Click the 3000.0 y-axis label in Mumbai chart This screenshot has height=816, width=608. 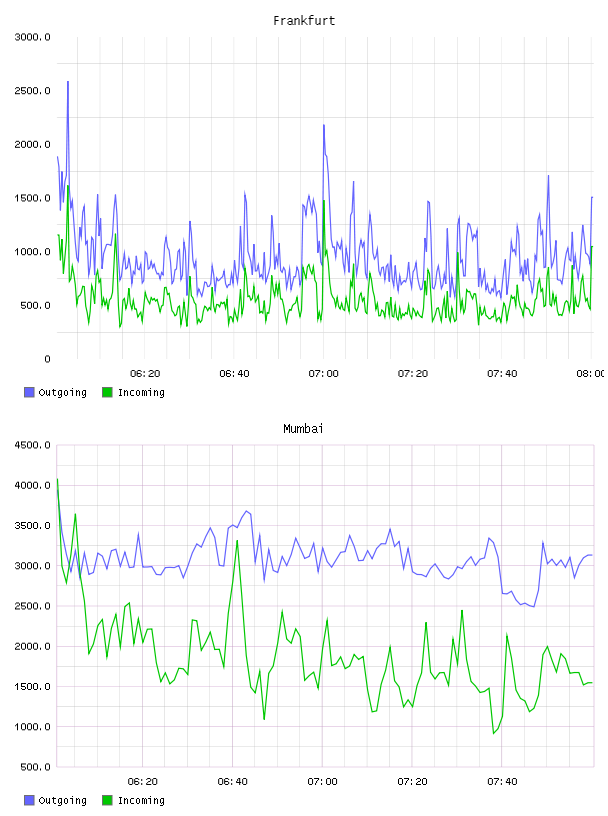pyautogui.click(x=33, y=566)
